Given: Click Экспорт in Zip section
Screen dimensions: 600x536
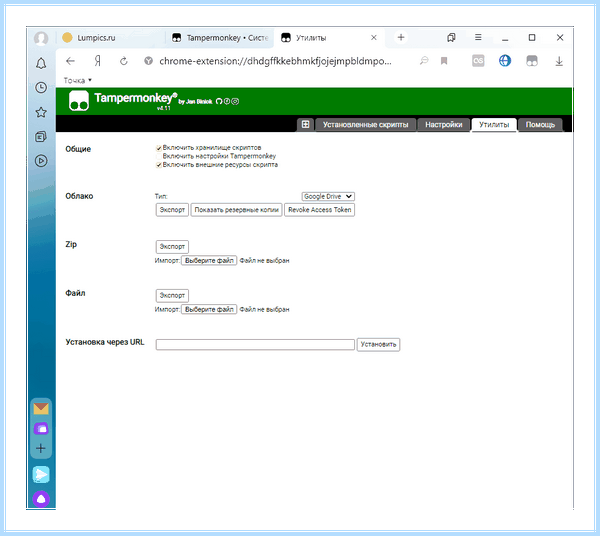Looking at the screenshot, I should tap(172, 247).
